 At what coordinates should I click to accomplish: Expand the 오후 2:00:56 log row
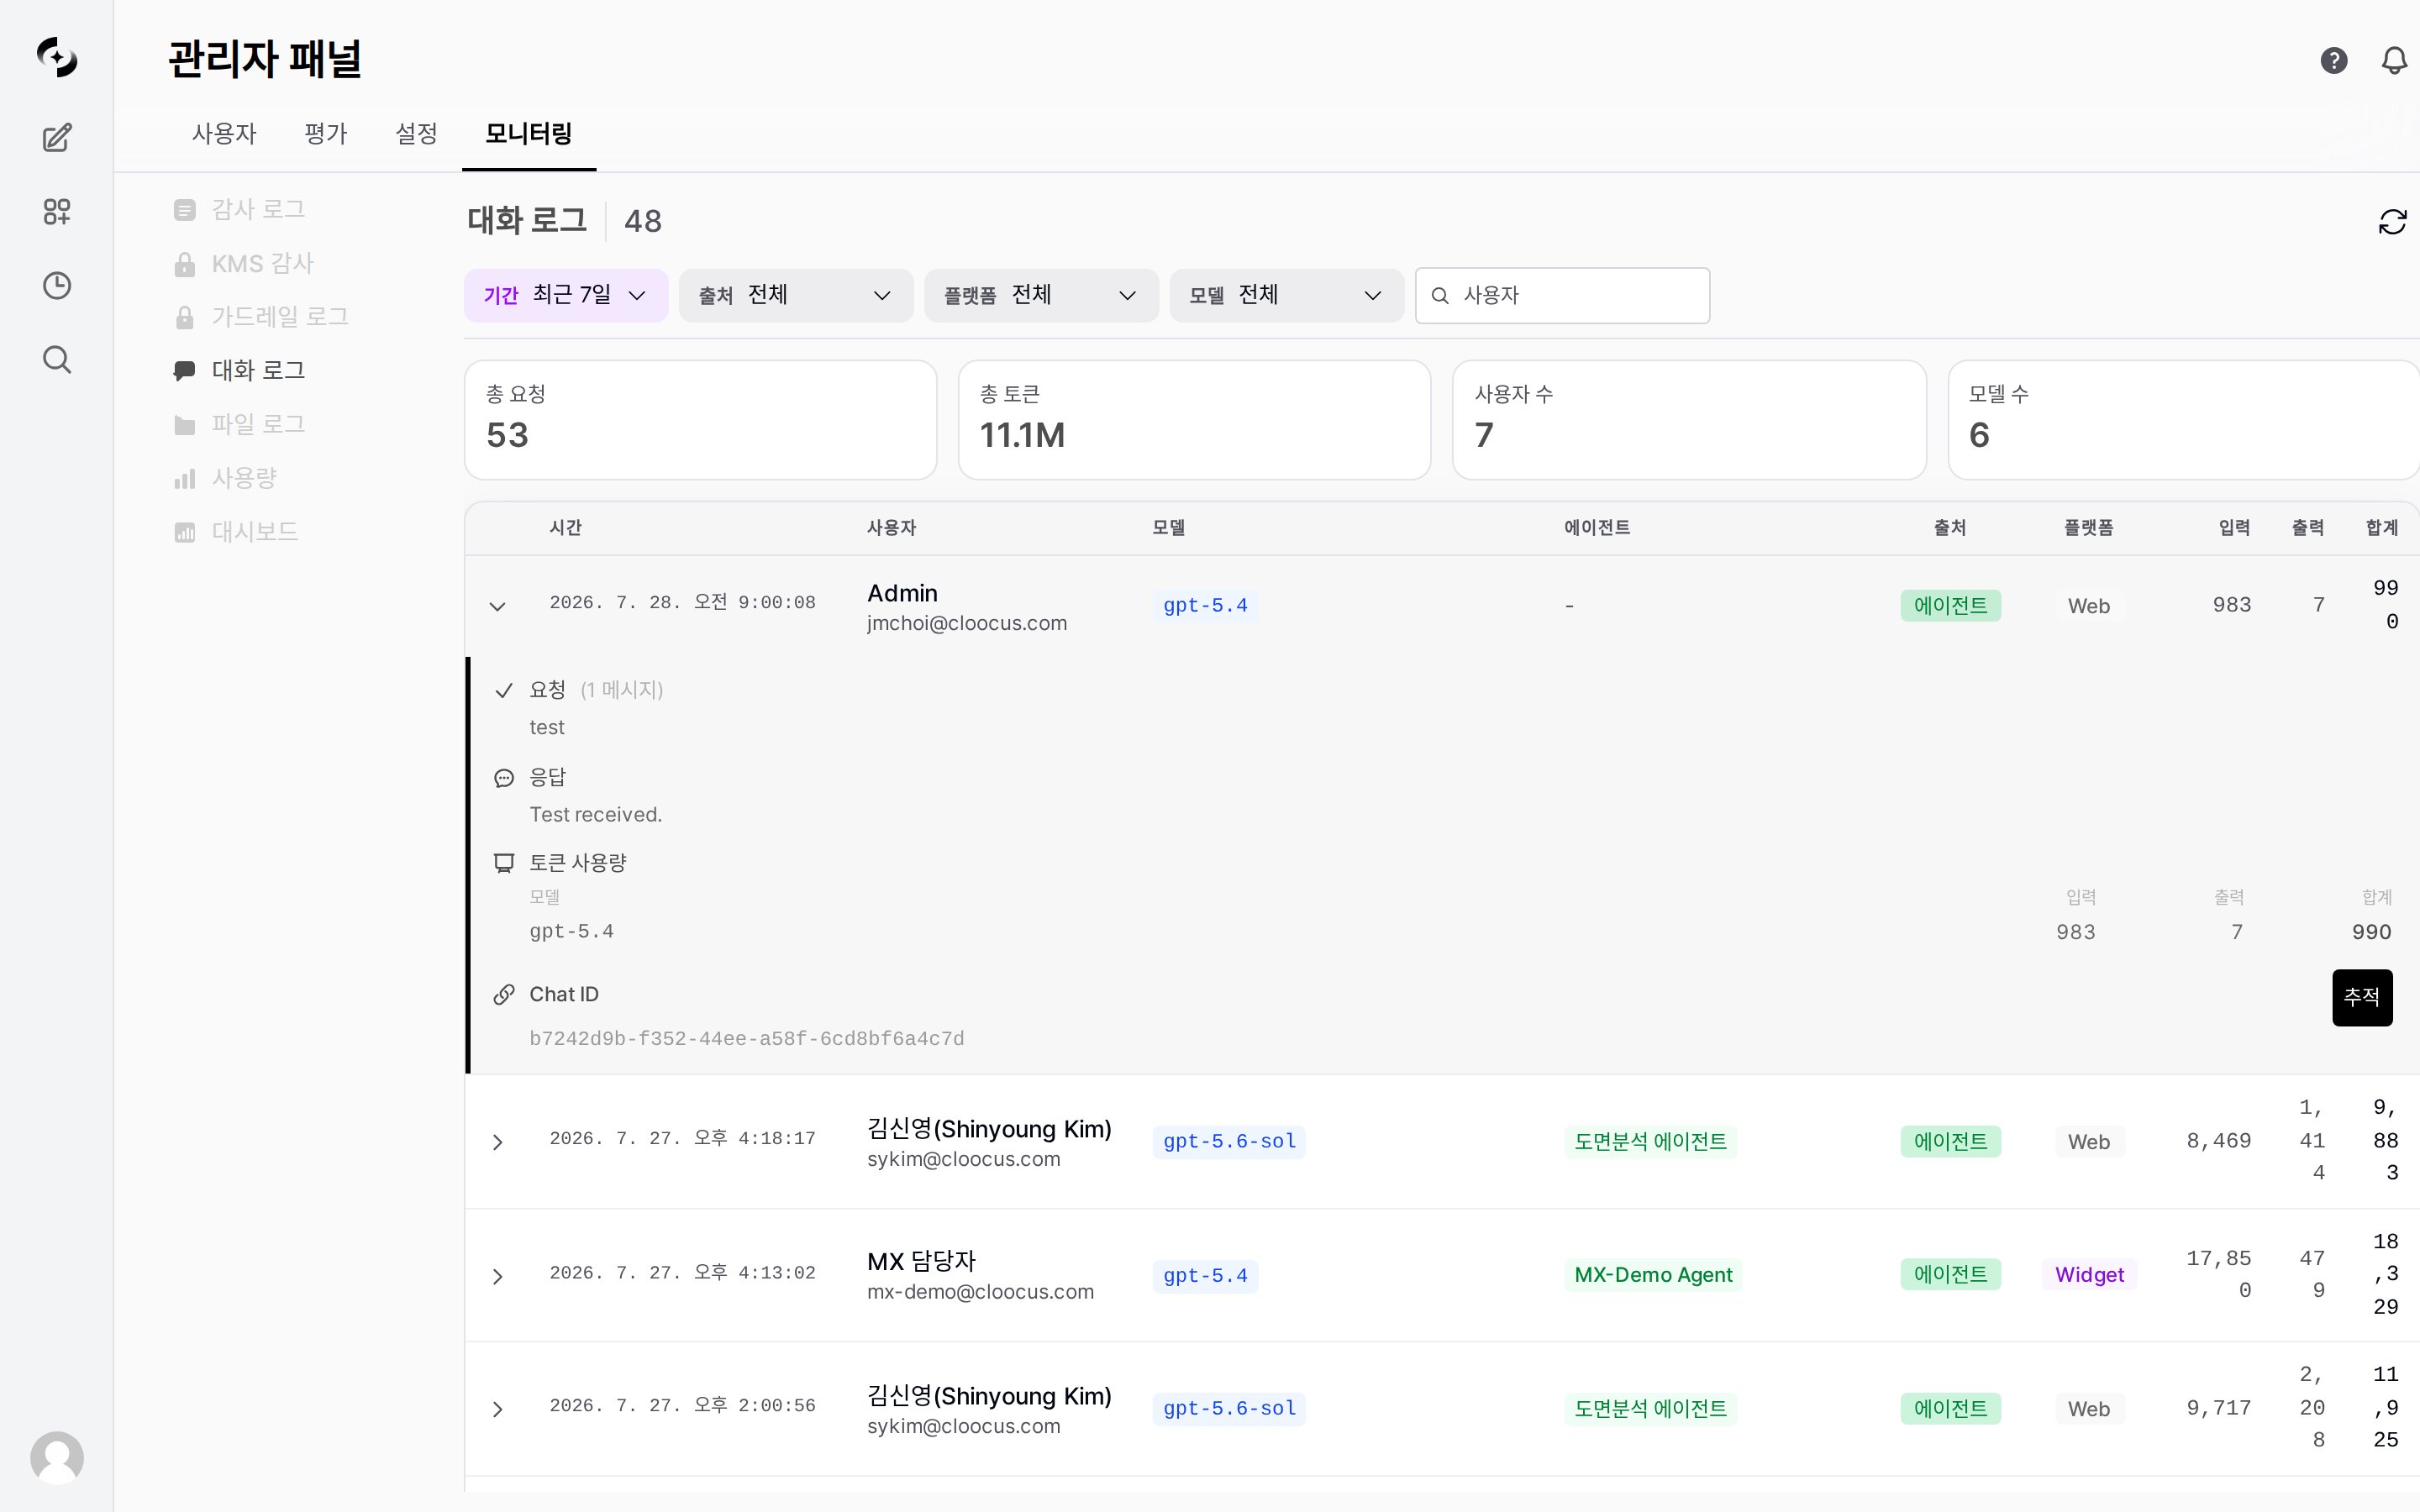[x=497, y=1409]
